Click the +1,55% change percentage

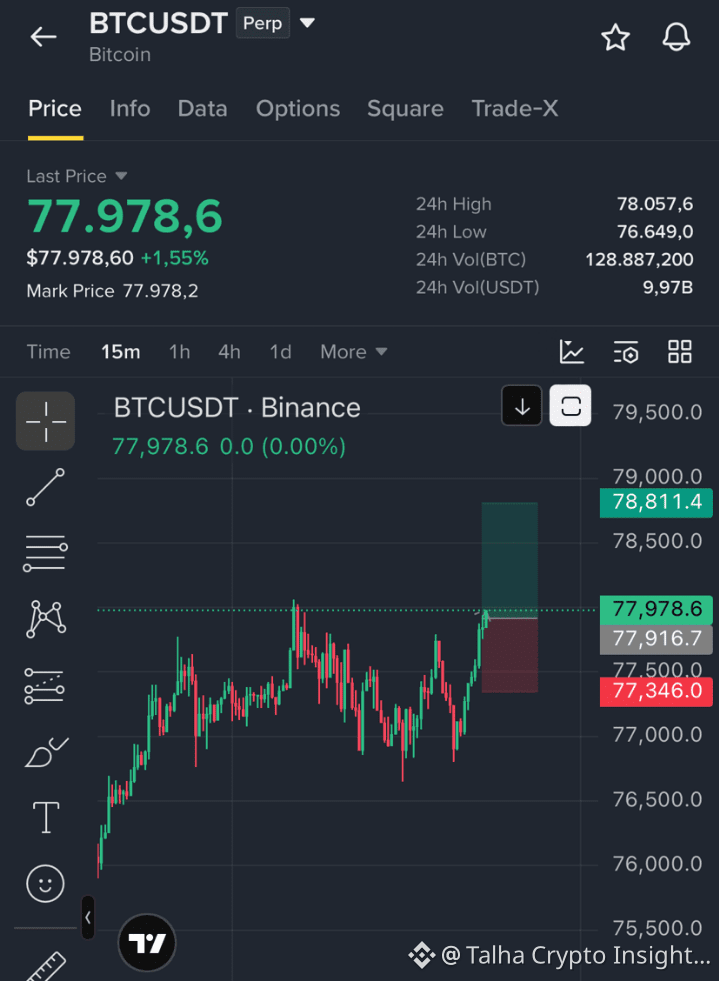point(175,258)
